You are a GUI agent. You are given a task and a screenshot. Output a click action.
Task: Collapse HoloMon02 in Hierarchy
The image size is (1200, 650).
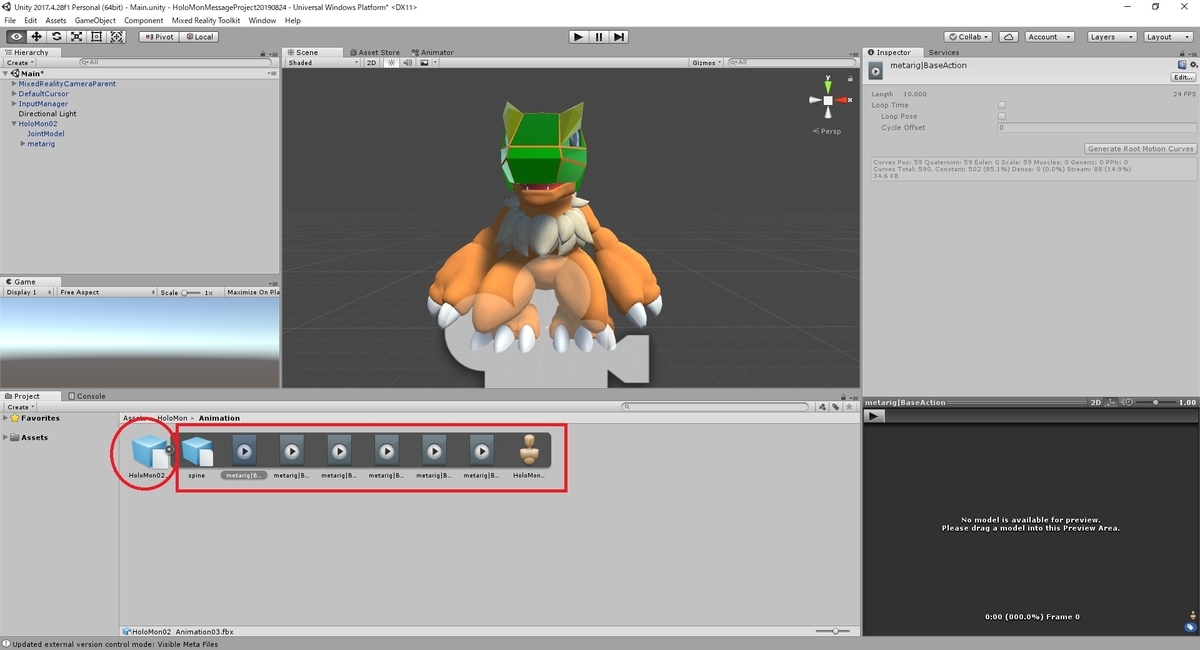[x=14, y=124]
